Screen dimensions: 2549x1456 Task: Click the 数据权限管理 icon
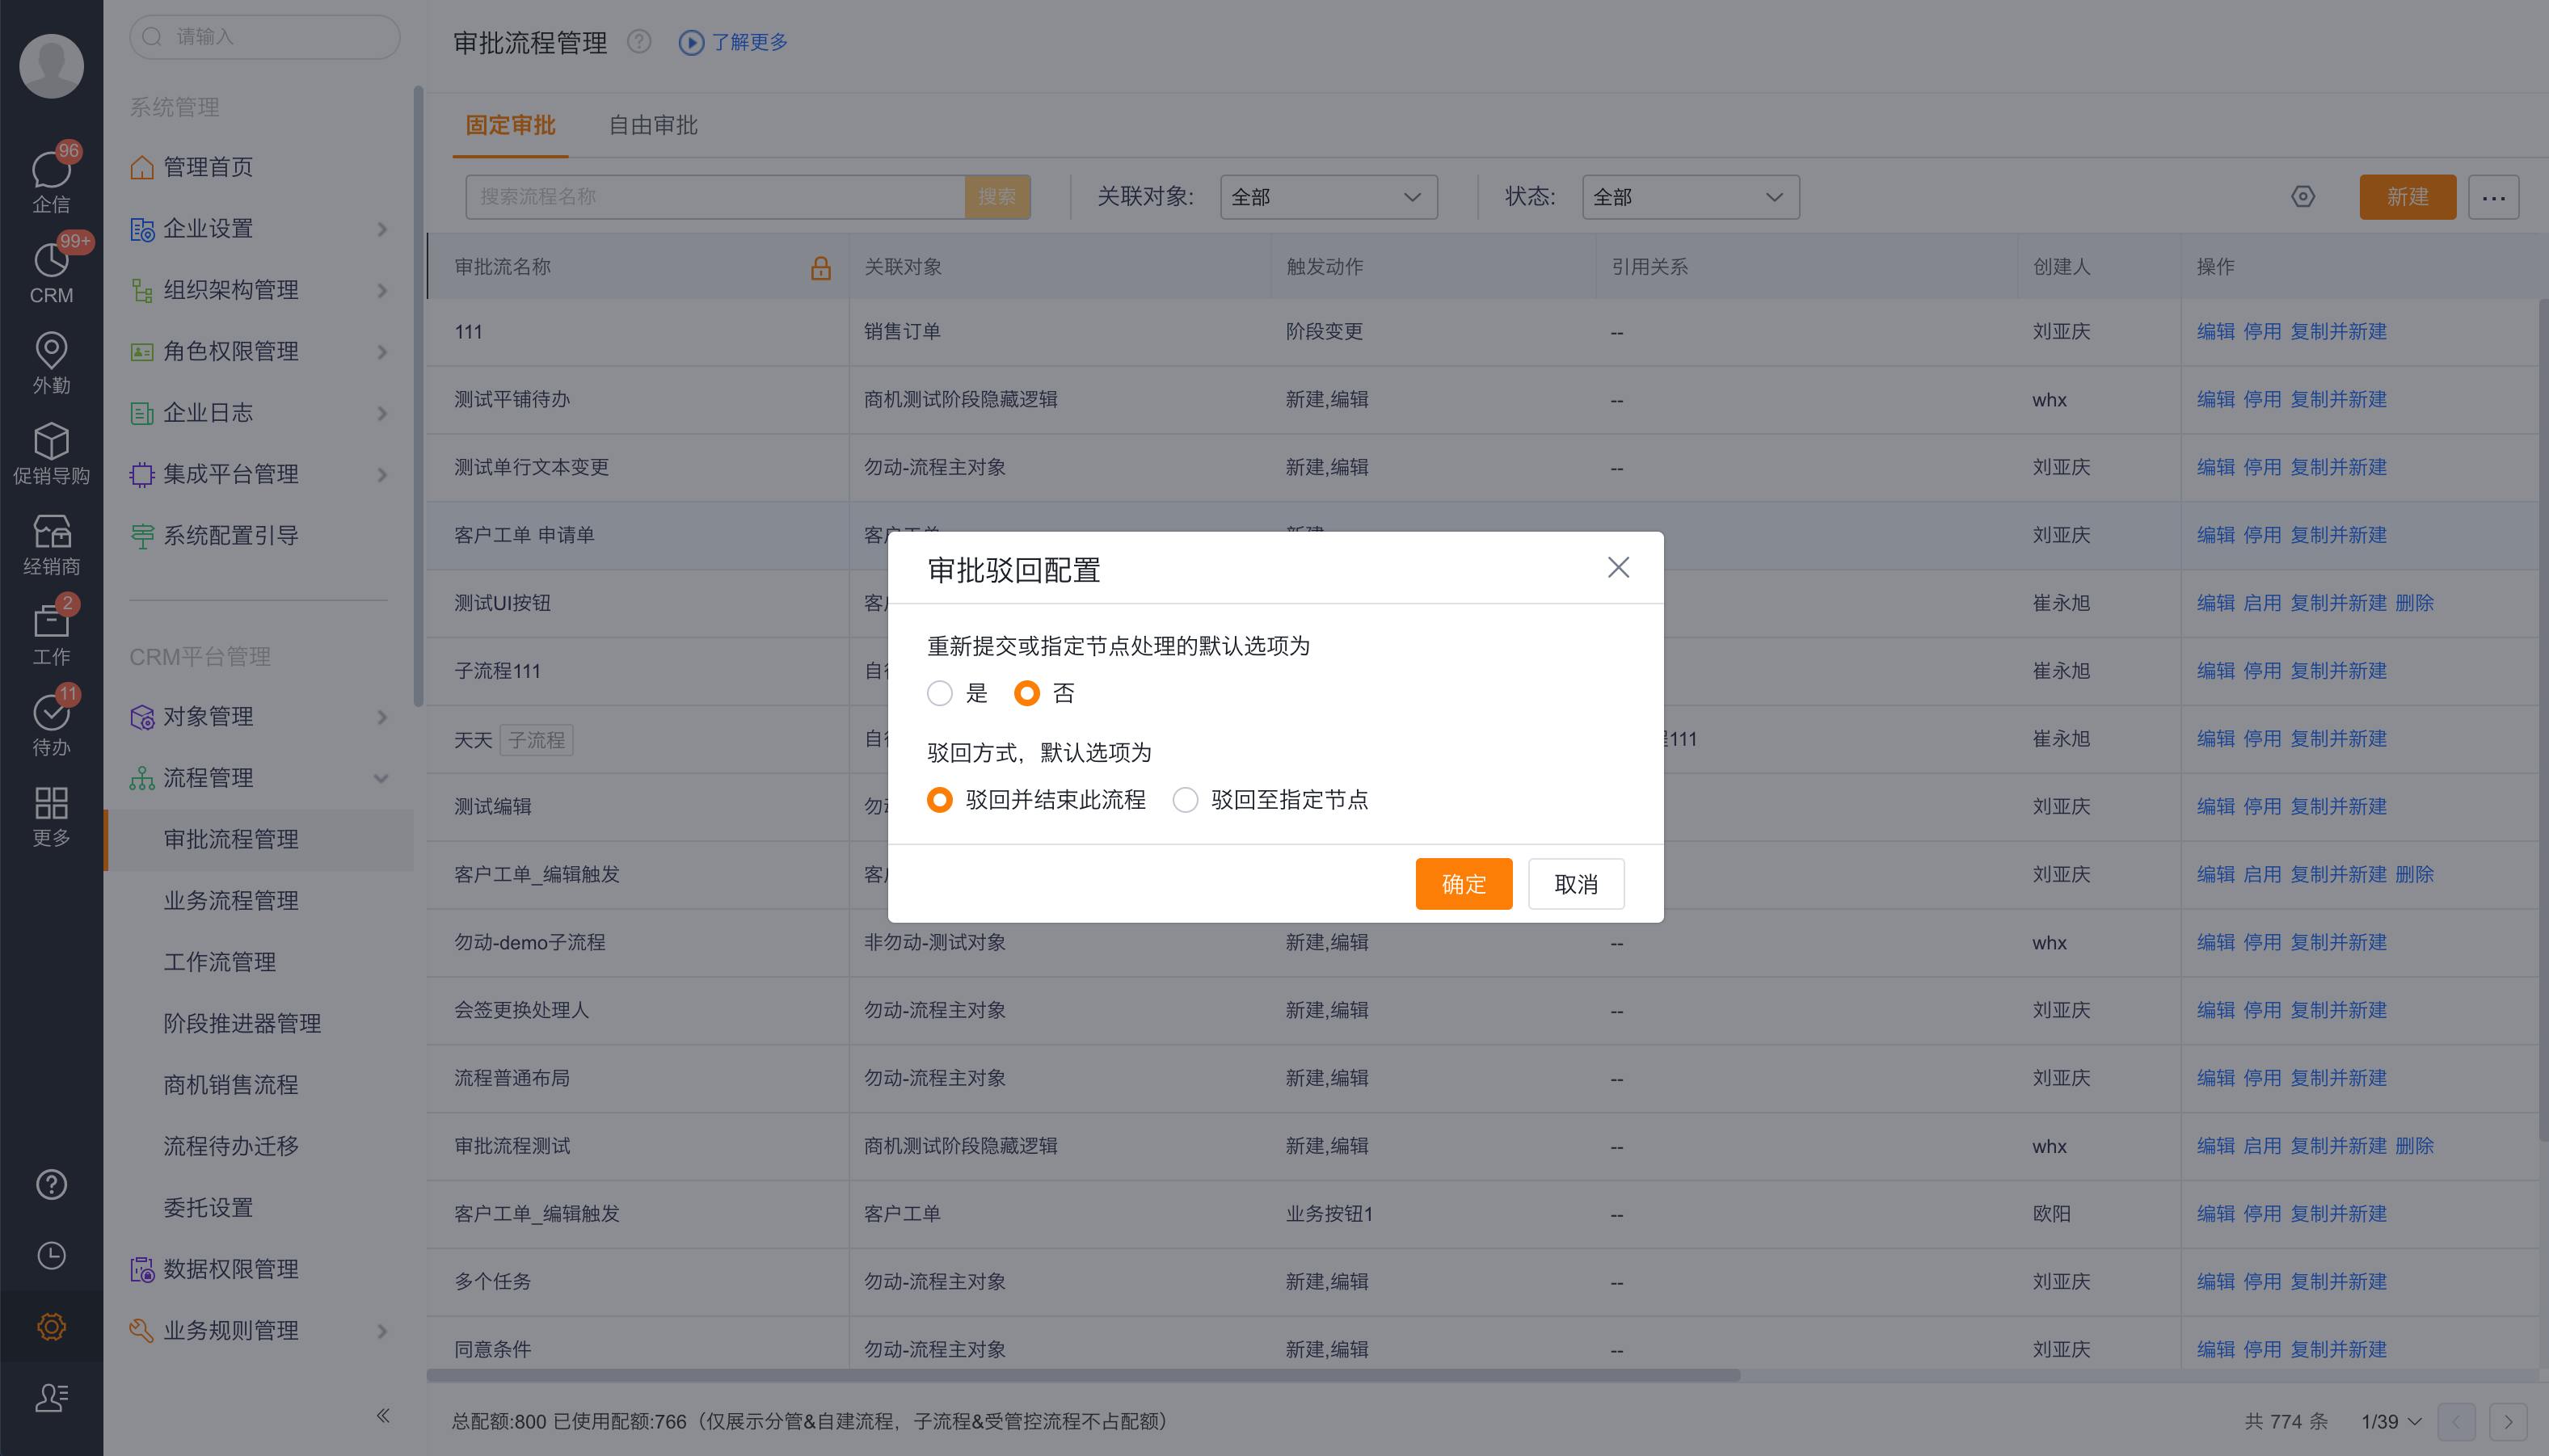pos(142,1270)
